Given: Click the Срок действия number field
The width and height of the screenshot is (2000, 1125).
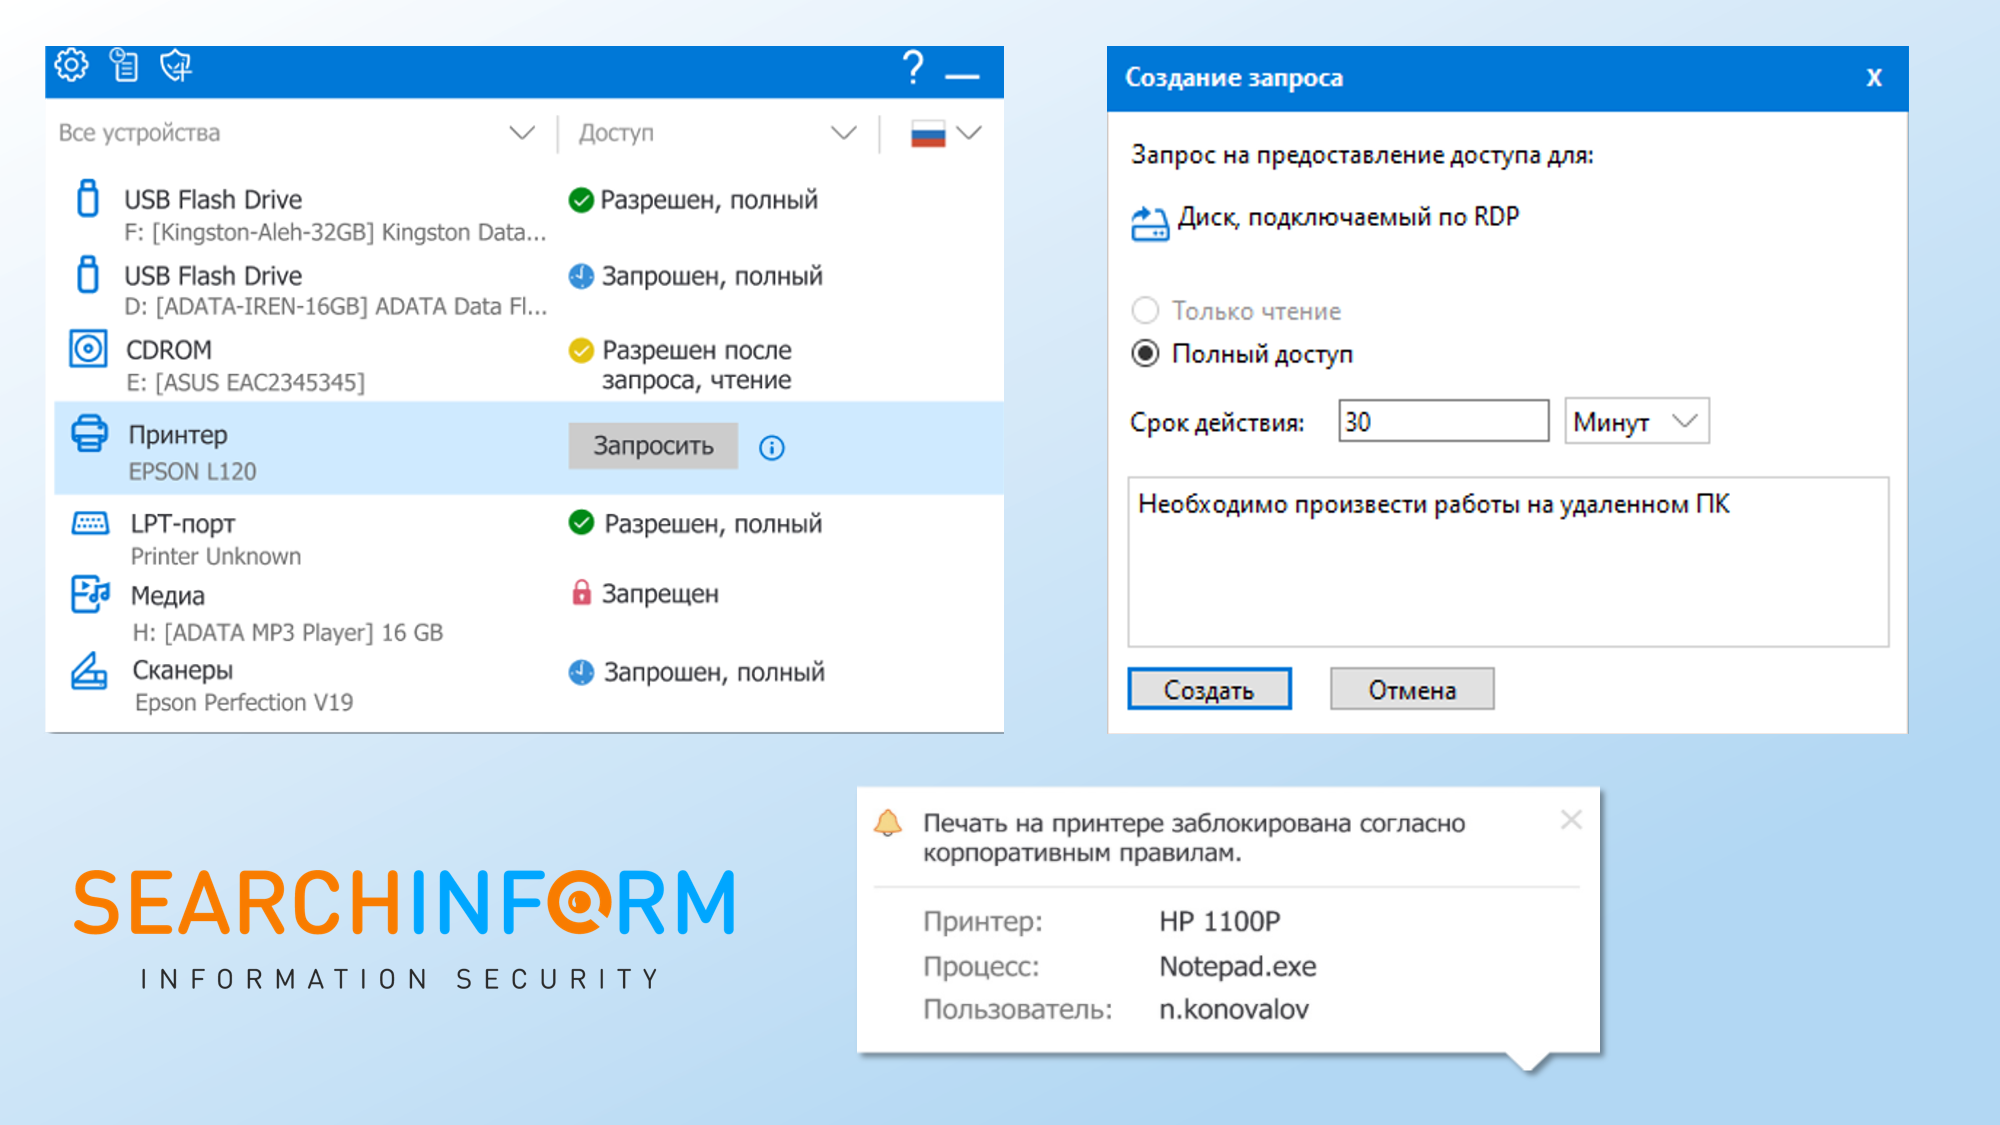Looking at the screenshot, I should pos(1443,422).
